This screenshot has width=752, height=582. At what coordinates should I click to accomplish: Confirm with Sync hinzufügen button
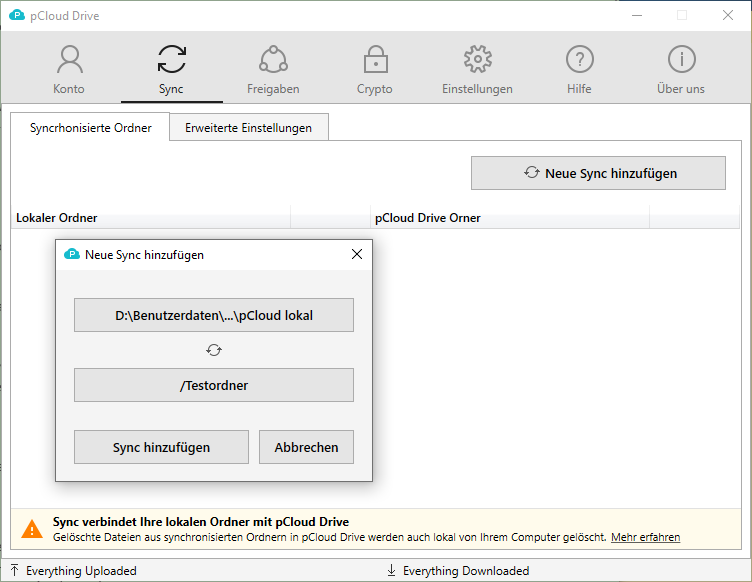click(x=161, y=447)
